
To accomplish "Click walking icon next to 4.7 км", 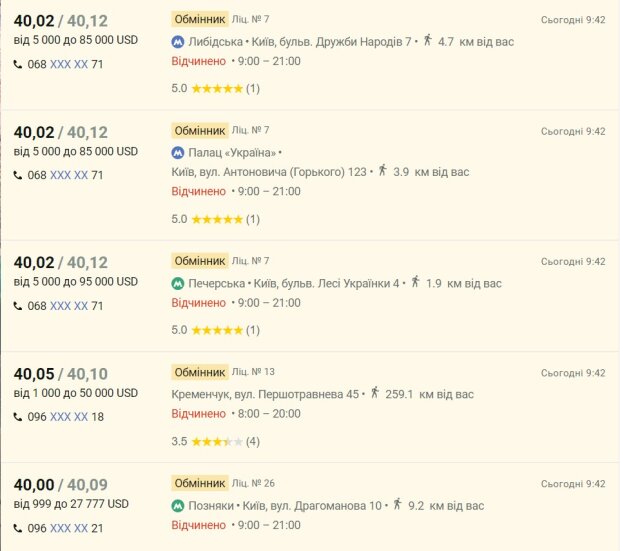I will click(x=427, y=40).
